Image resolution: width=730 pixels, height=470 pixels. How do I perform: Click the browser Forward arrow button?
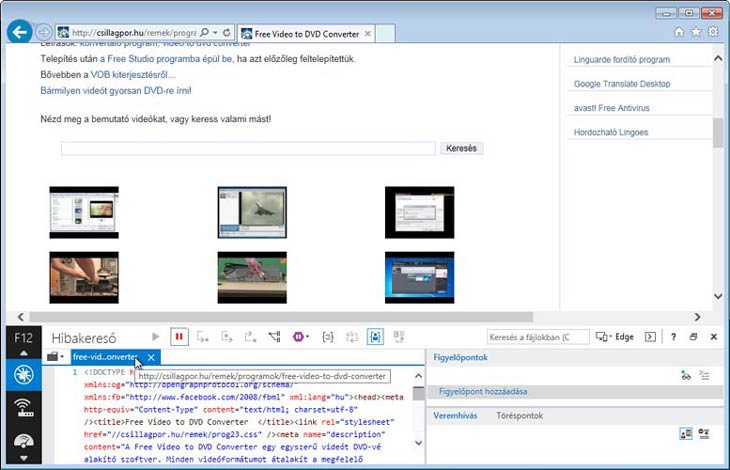tap(43, 33)
